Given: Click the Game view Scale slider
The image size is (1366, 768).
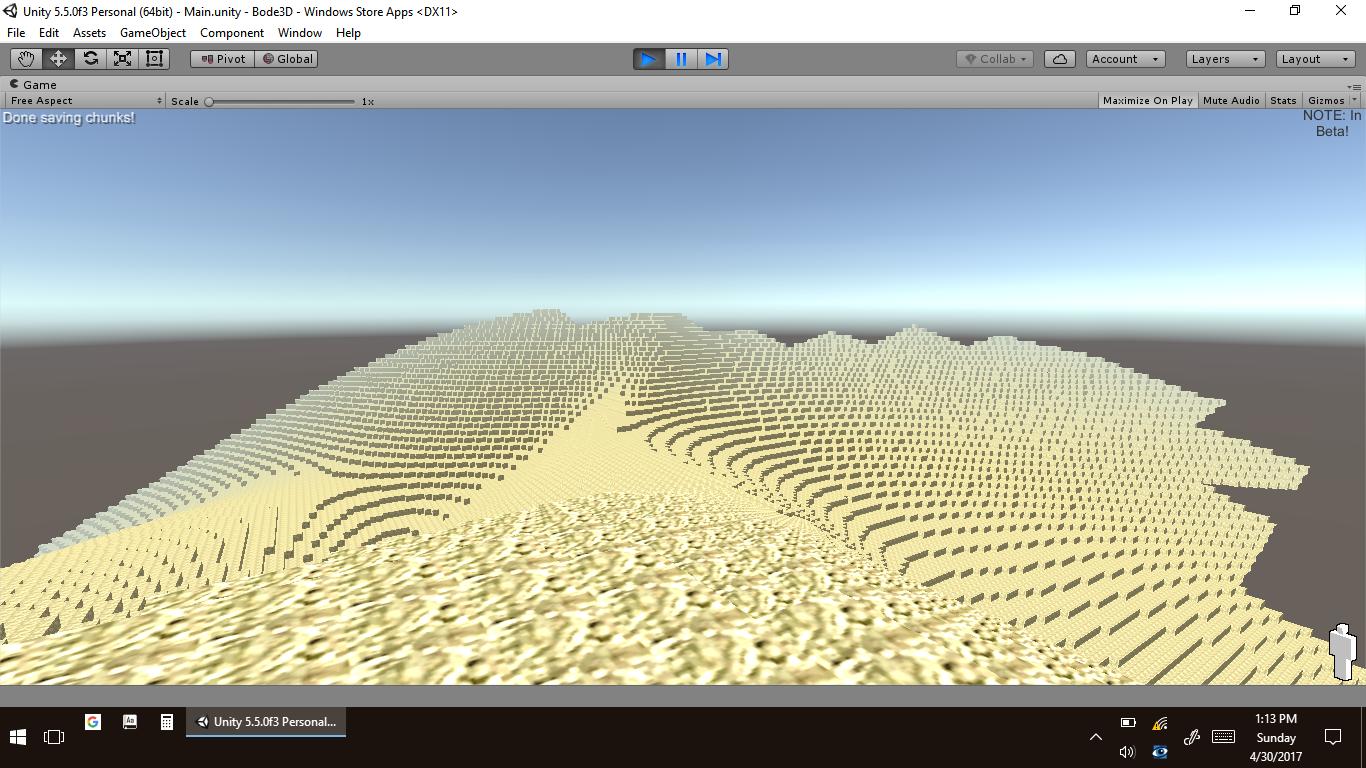Looking at the screenshot, I should (x=281, y=101).
